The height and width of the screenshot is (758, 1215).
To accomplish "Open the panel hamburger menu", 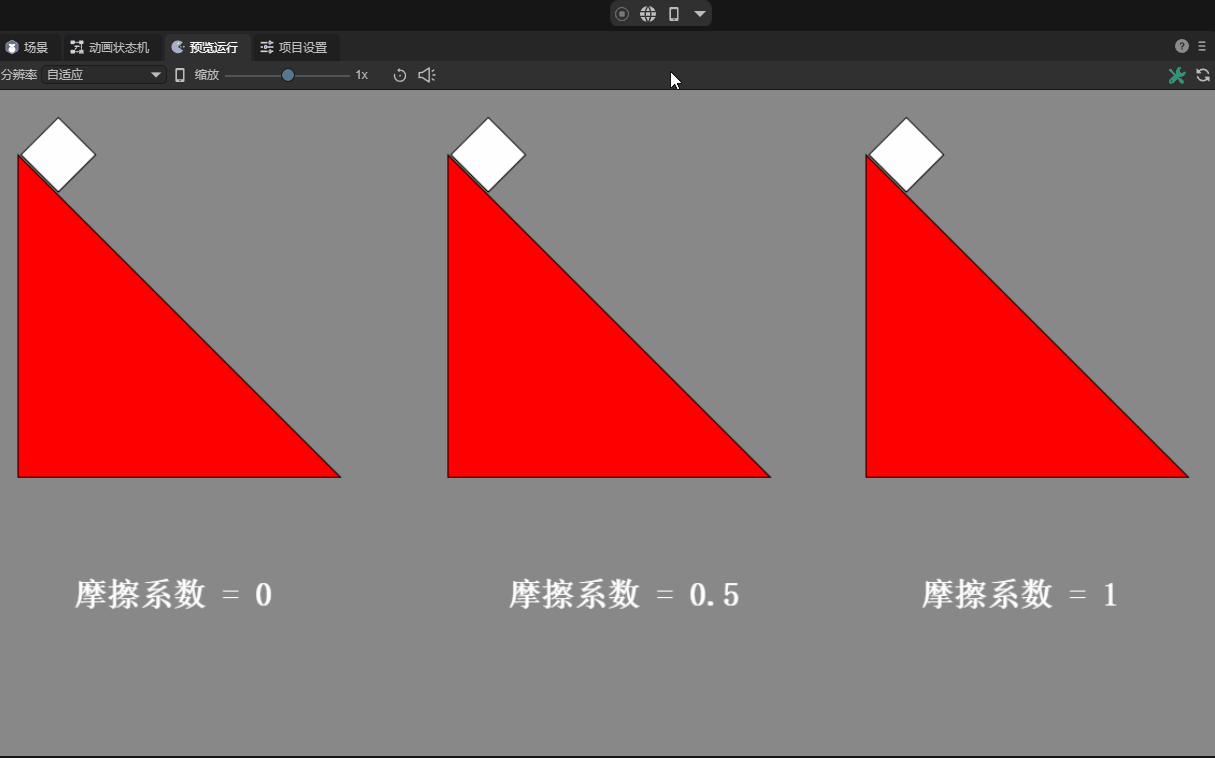I will pos(1202,46).
